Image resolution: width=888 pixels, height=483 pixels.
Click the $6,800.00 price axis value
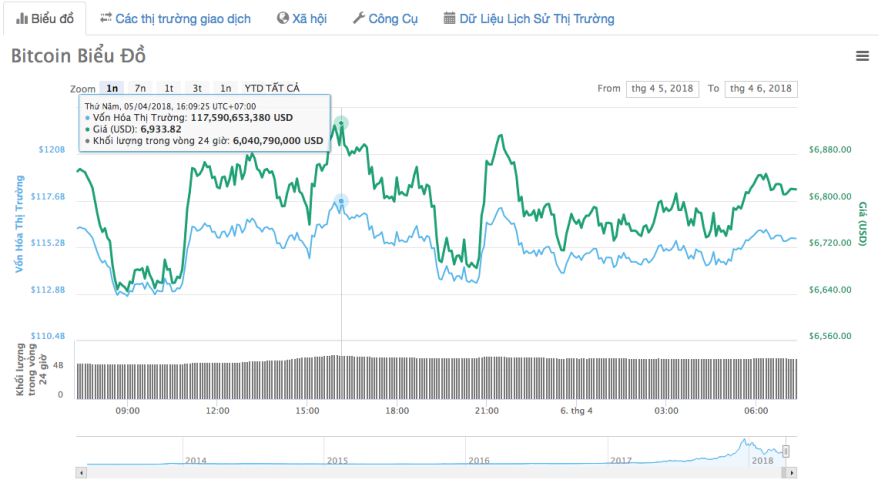coord(830,197)
